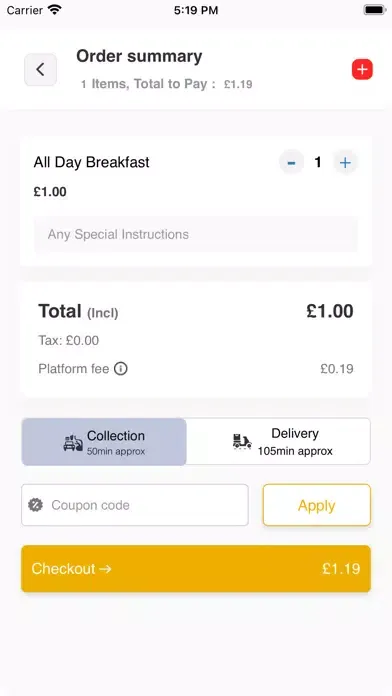Tap the Collection car icon
392x696 pixels.
pyautogui.click(x=73, y=443)
